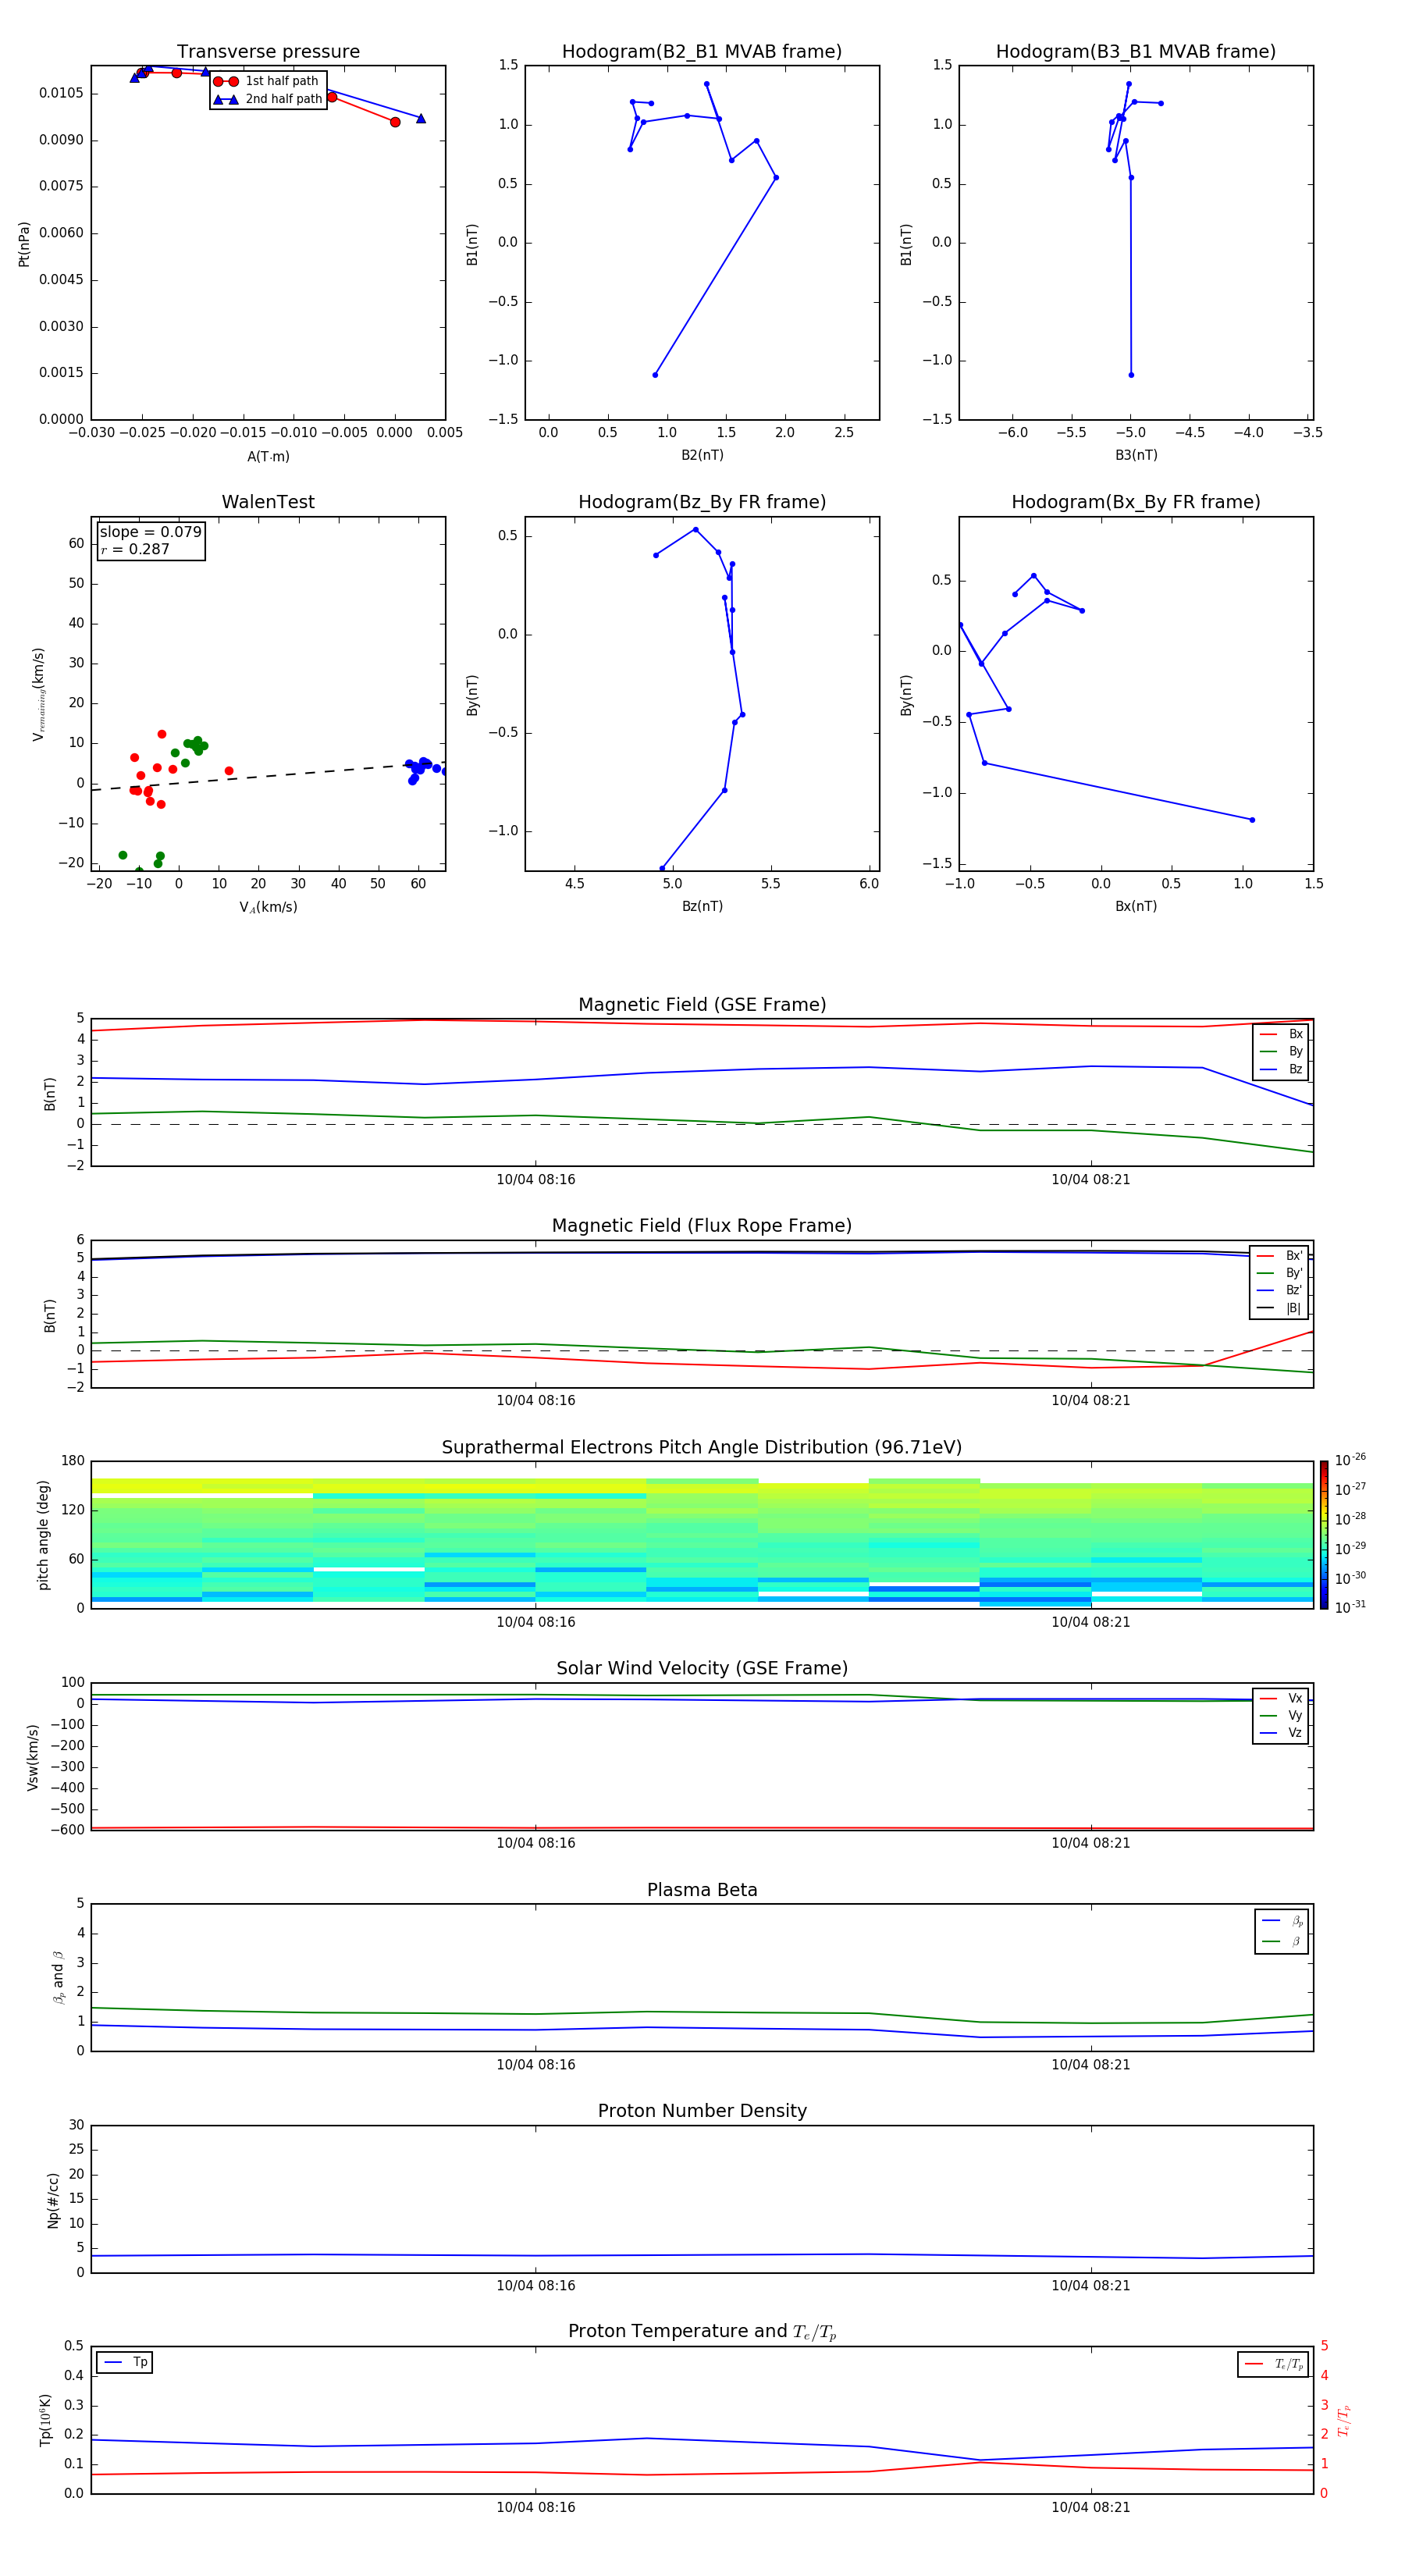
Task: Click the 'slope = 0.079' annotation text
Action: click(x=151, y=532)
